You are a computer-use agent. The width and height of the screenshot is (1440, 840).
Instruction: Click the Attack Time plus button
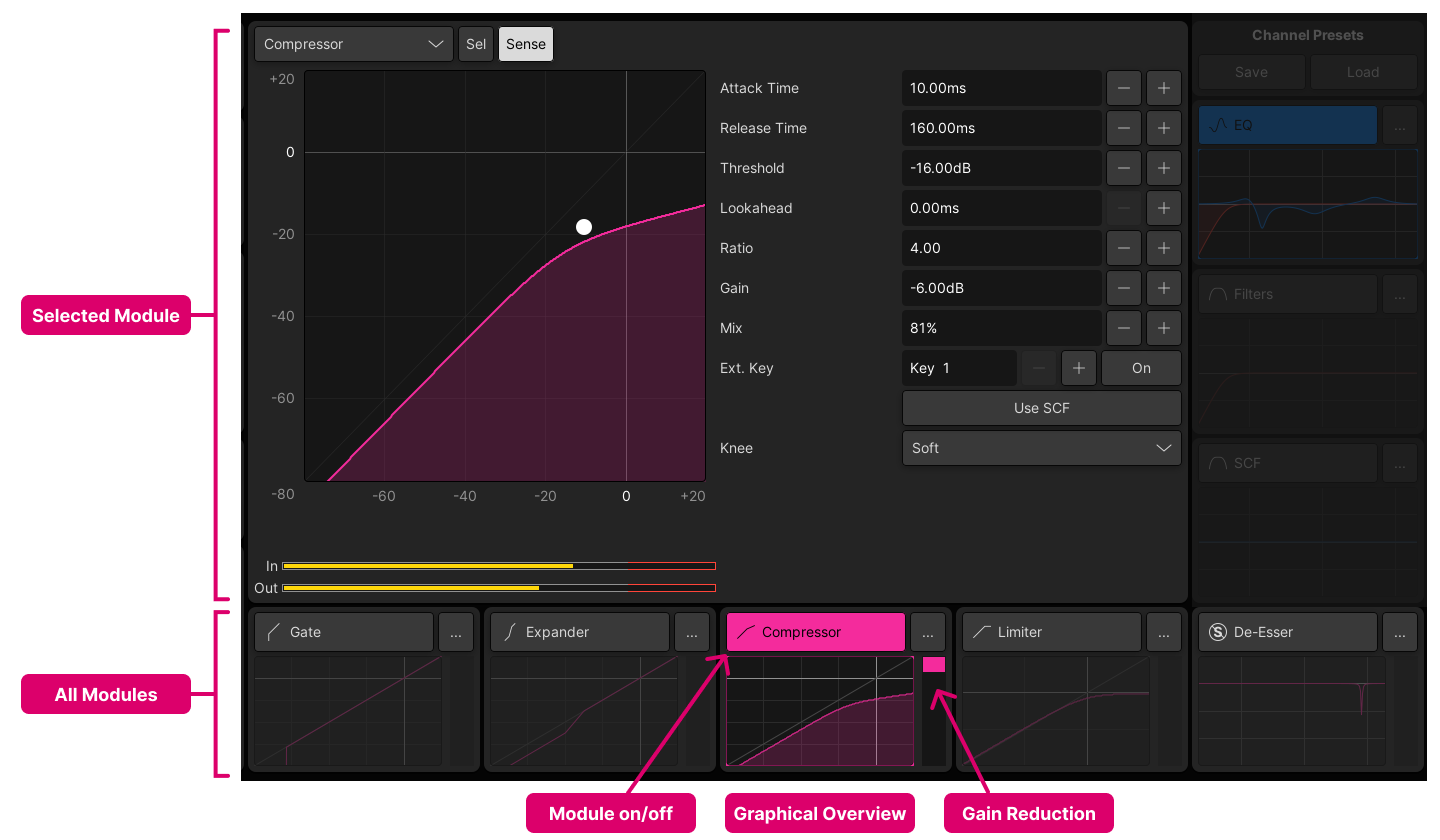click(1163, 88)
